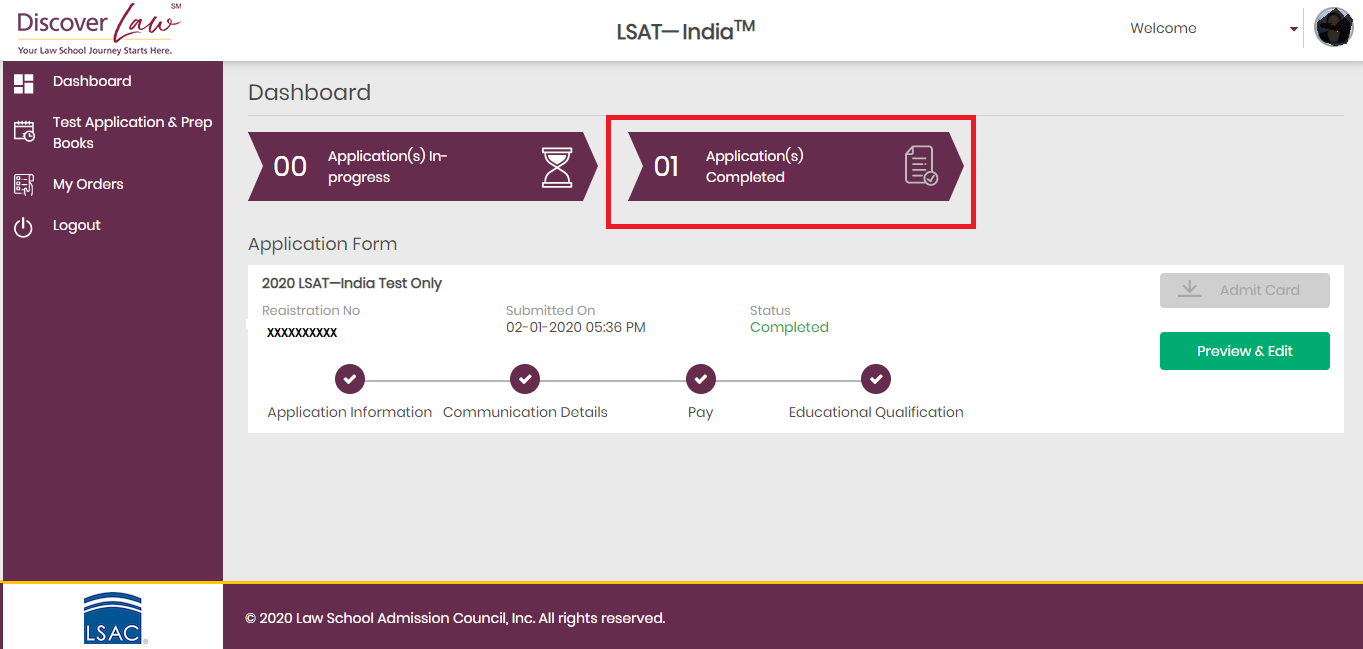Screen dimensions: 1363x649
Task: Click the hourglass in-progress icon
Action: [x=557, y=167]
